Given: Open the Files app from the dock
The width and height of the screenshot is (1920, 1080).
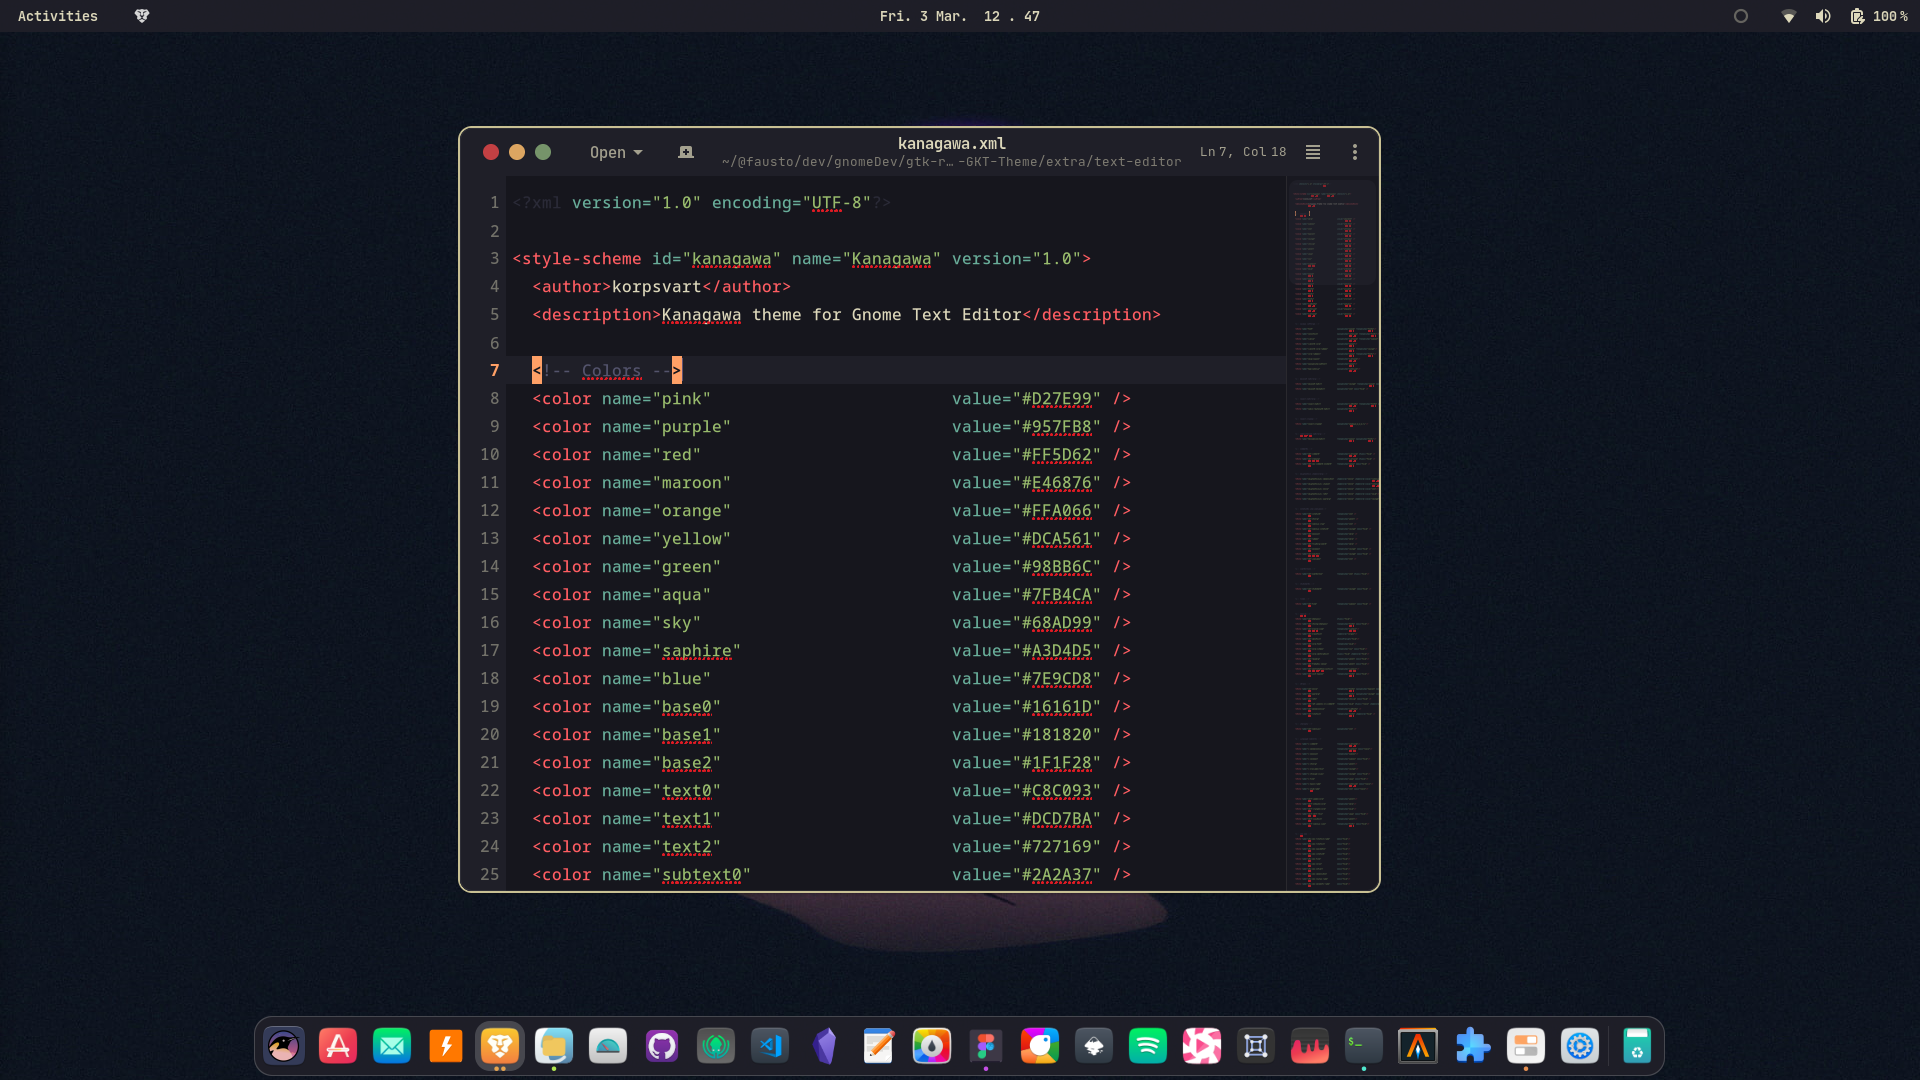Looking at the screenshot, I should (554, 1046).
